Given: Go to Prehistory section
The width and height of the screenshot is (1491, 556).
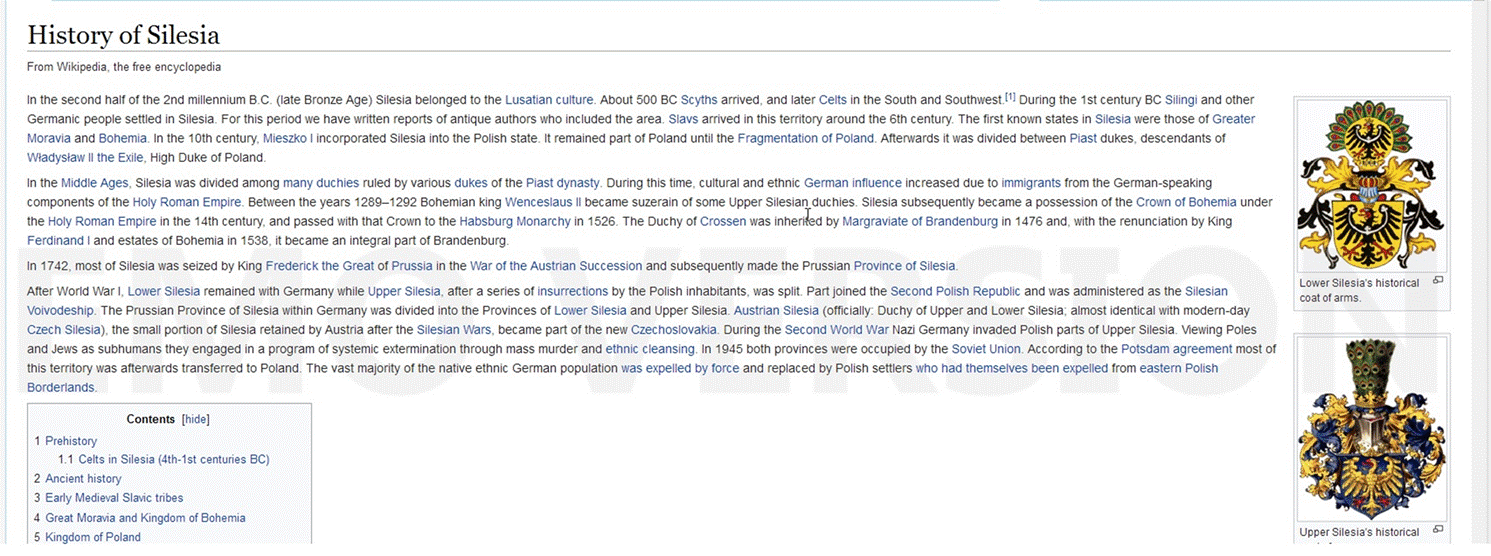Looking at the screenshot, I should coord(71,441).
